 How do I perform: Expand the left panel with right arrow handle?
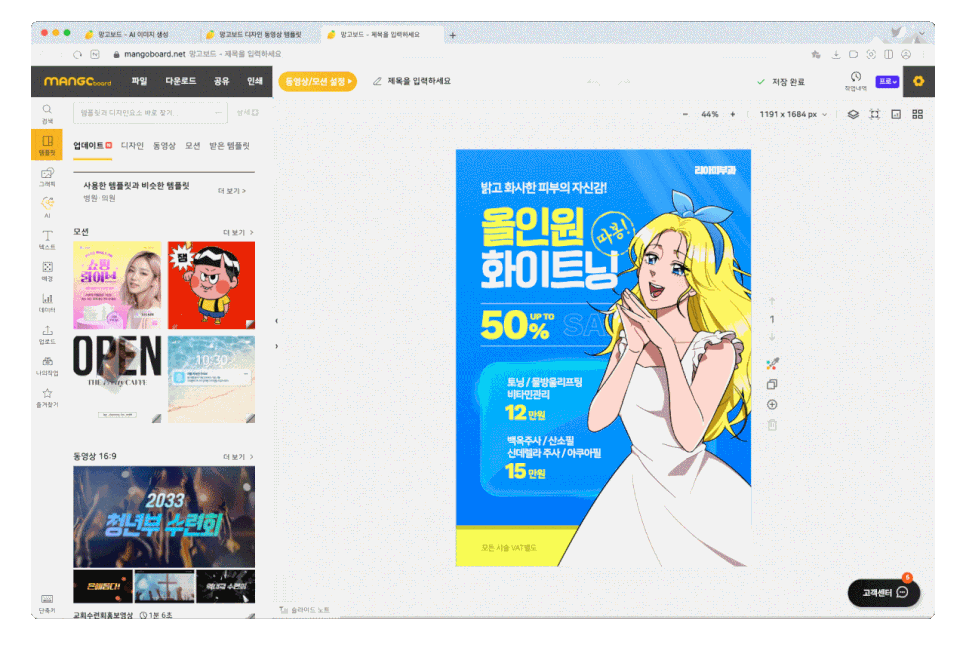coord(277,346)
